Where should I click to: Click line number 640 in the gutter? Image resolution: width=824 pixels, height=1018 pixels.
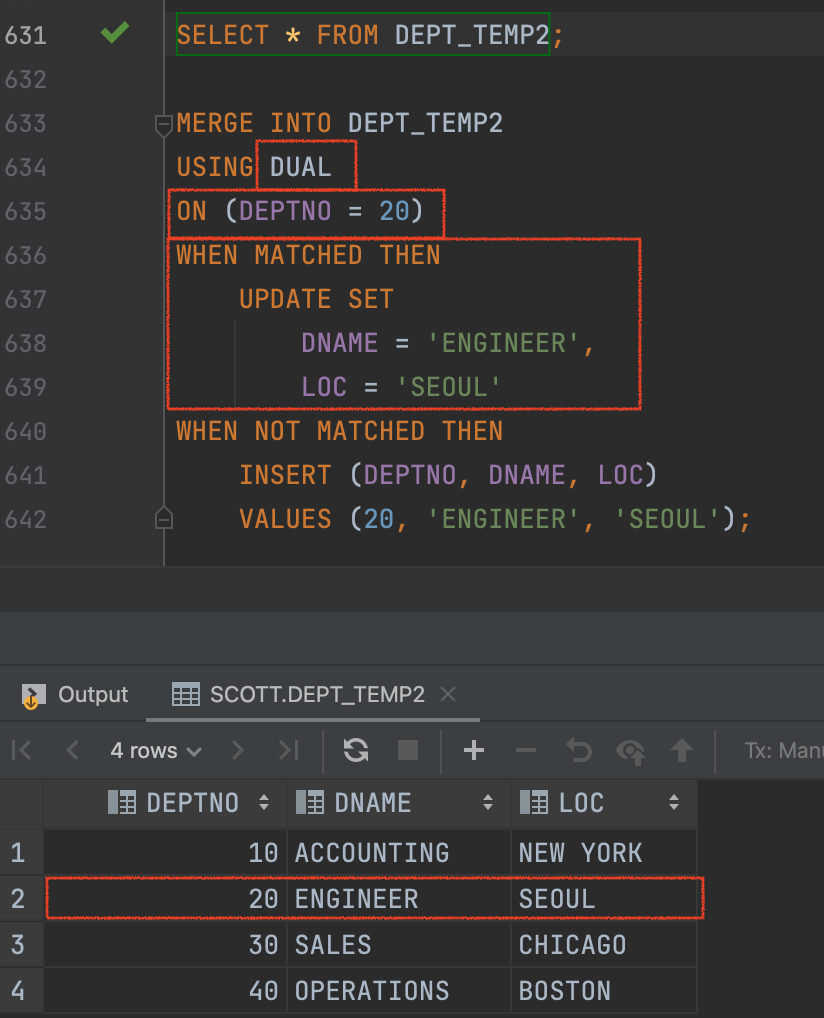[x=25, y=432]
